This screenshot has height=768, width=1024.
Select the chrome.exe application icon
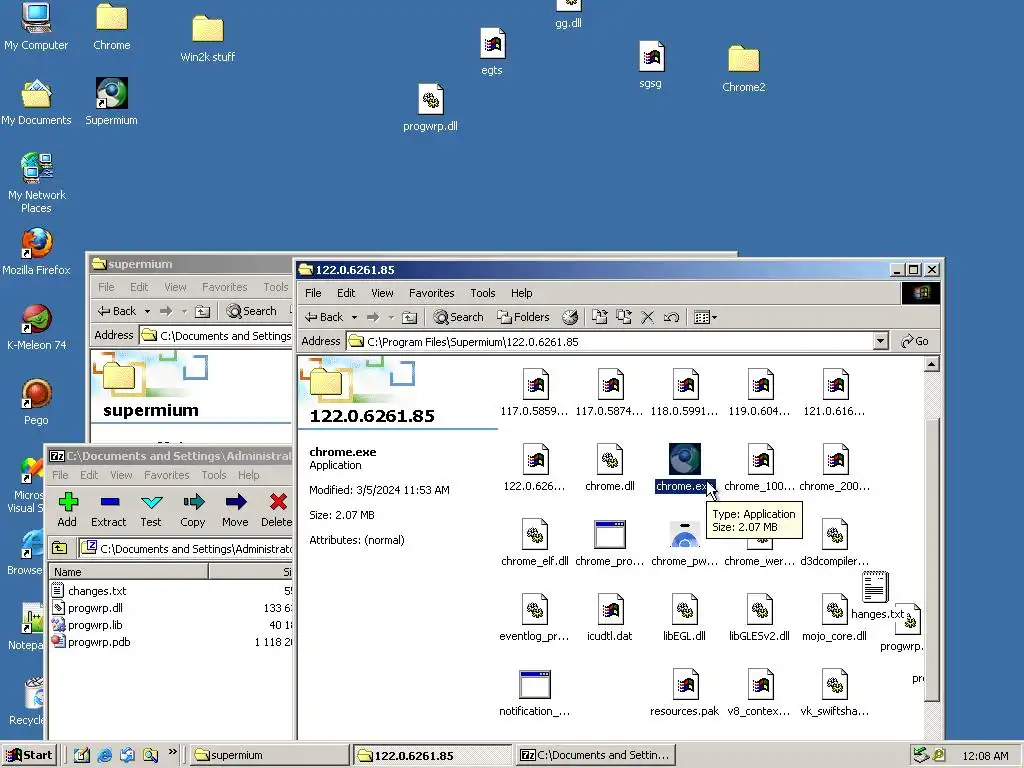tap(684, 459)
